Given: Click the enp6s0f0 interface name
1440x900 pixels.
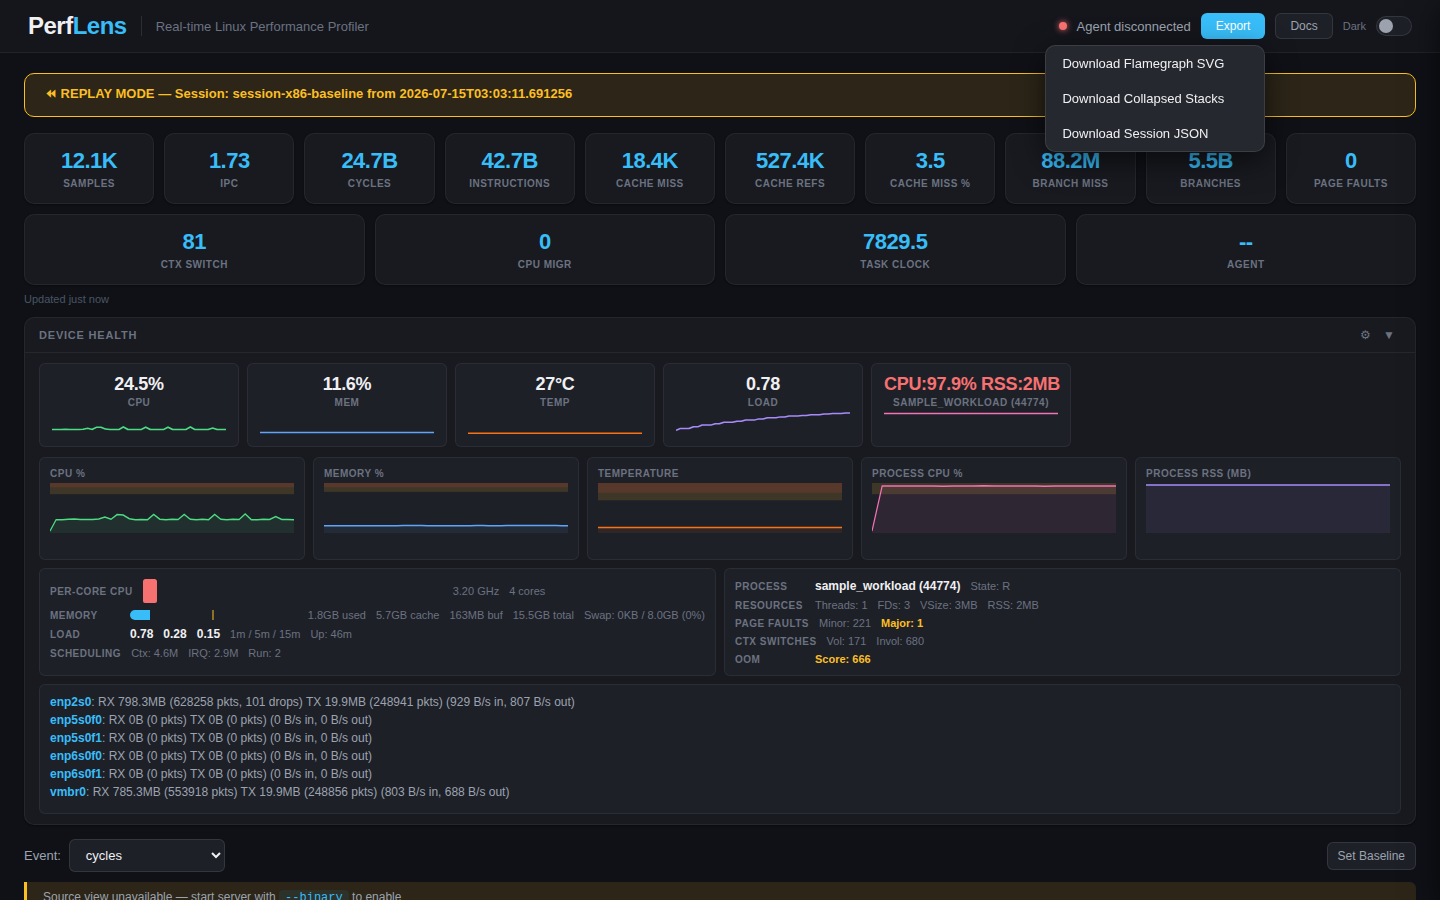Looking at the screenshot, I should pos(76,756).
